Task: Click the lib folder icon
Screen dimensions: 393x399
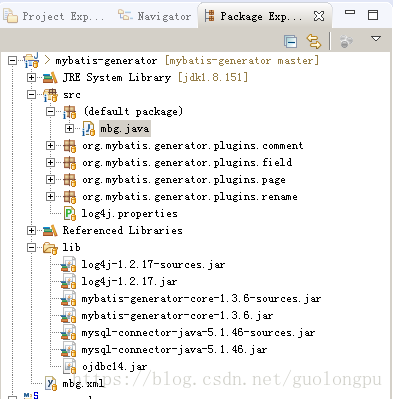Action: (x=50, y=248)
